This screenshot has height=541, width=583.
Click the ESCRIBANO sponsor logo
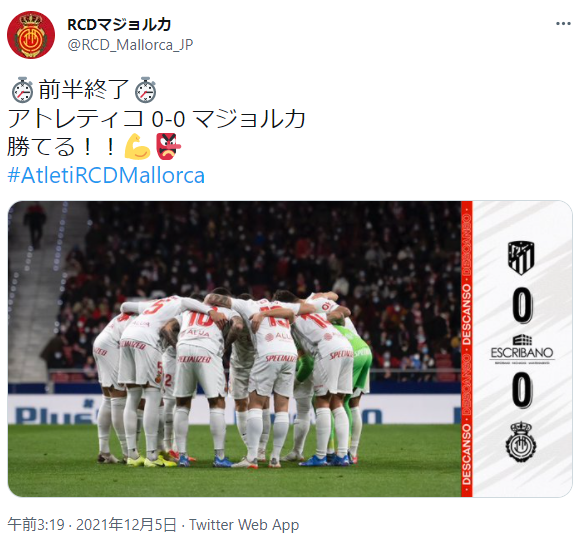pos(522,349)
